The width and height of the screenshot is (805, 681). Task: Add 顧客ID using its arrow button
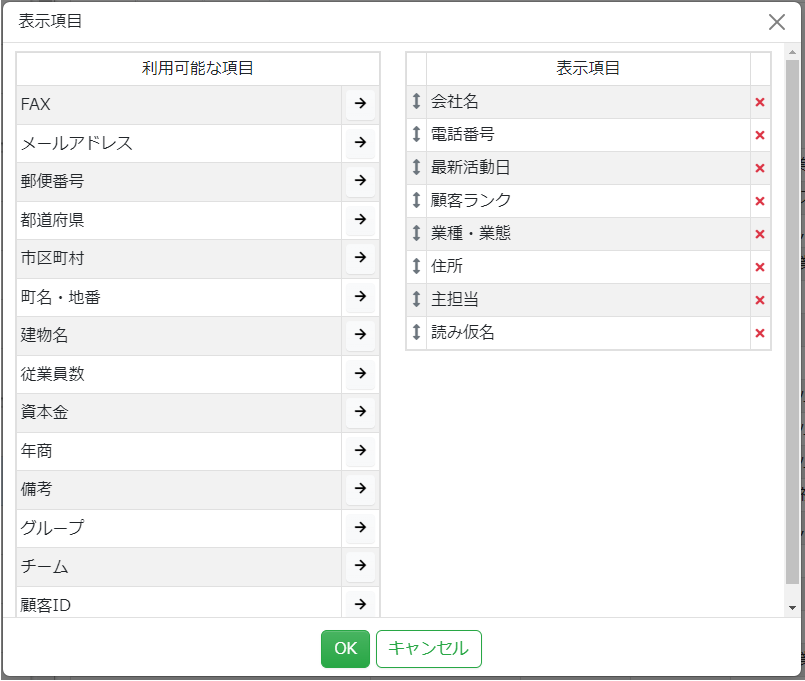point(360,604)
